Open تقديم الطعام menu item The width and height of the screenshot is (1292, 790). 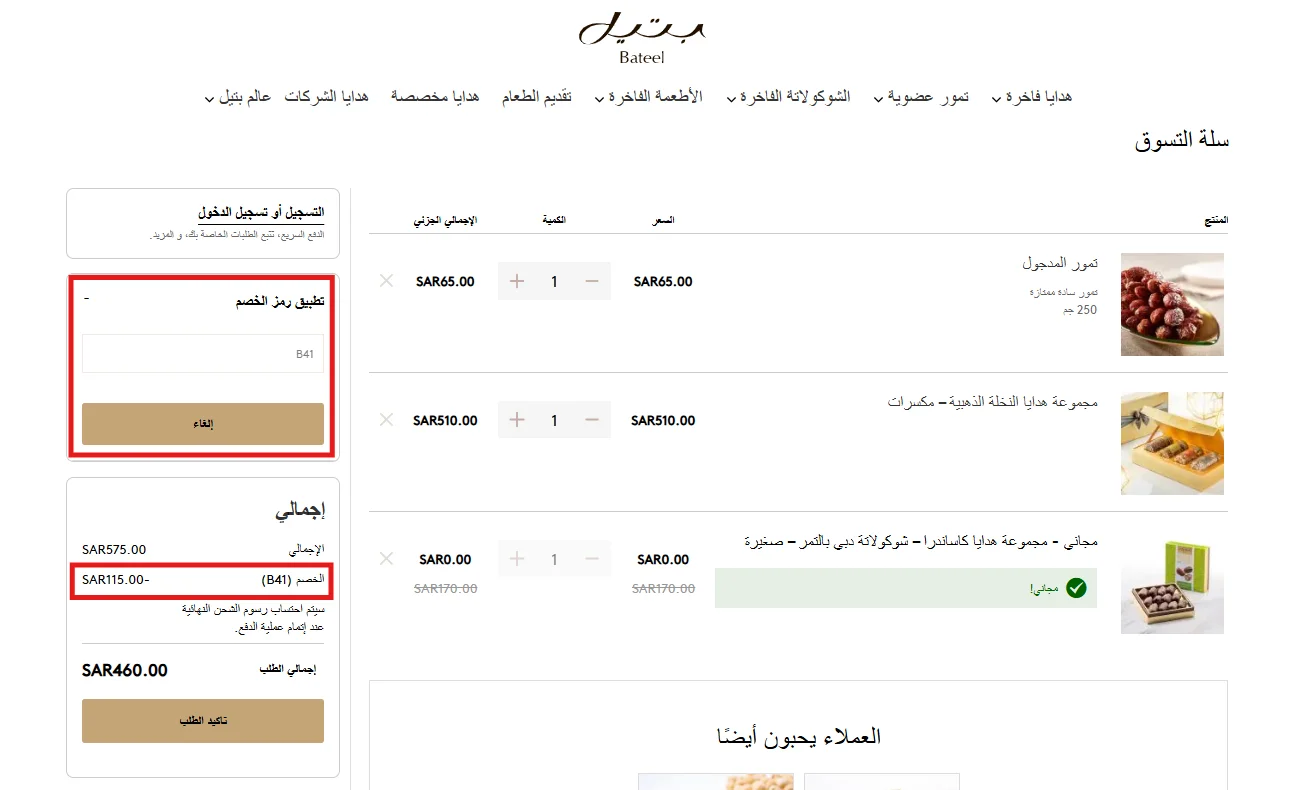536,97
